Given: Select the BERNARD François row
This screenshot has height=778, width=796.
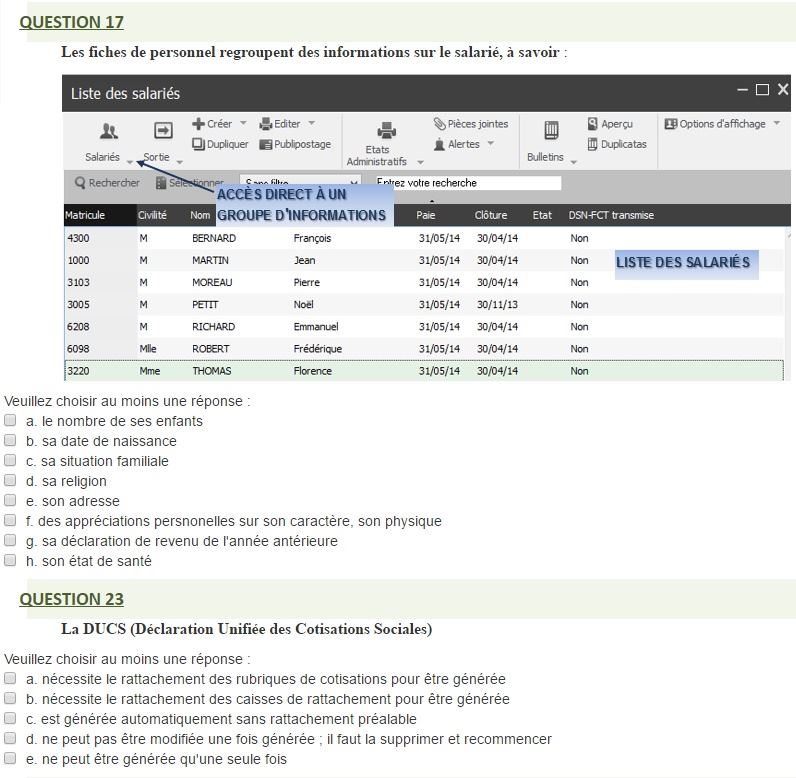Looking at the screenshot, I should (424, 238).
